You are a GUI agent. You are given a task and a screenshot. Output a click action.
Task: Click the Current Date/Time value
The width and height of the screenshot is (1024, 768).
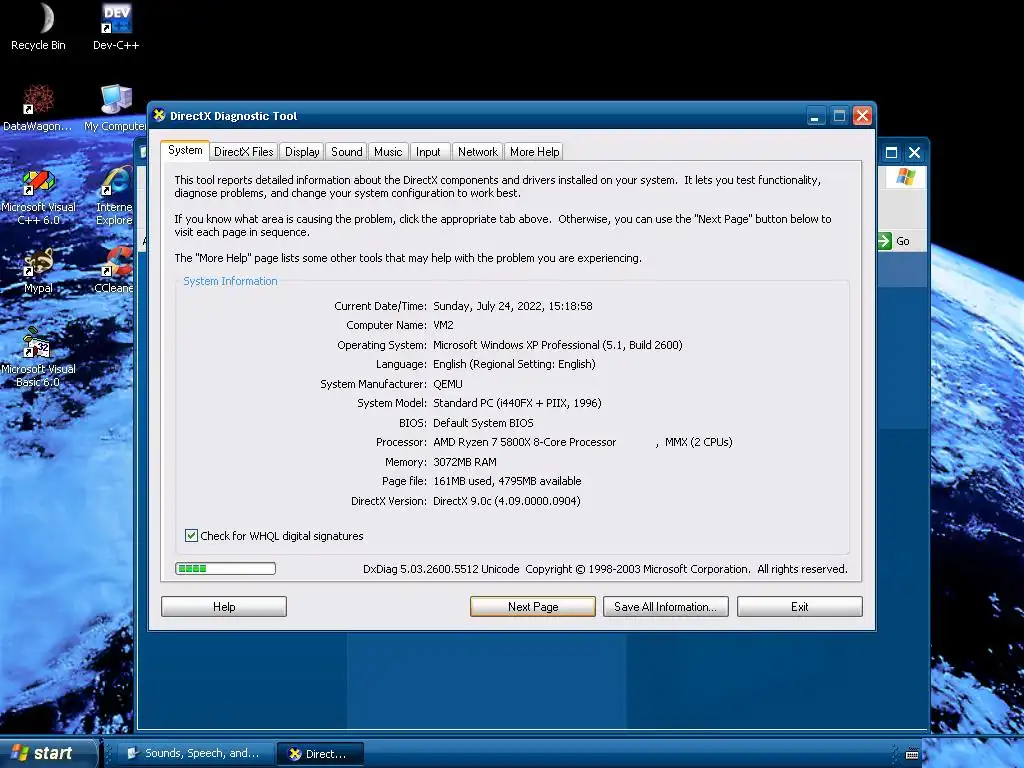pos(513,306)
